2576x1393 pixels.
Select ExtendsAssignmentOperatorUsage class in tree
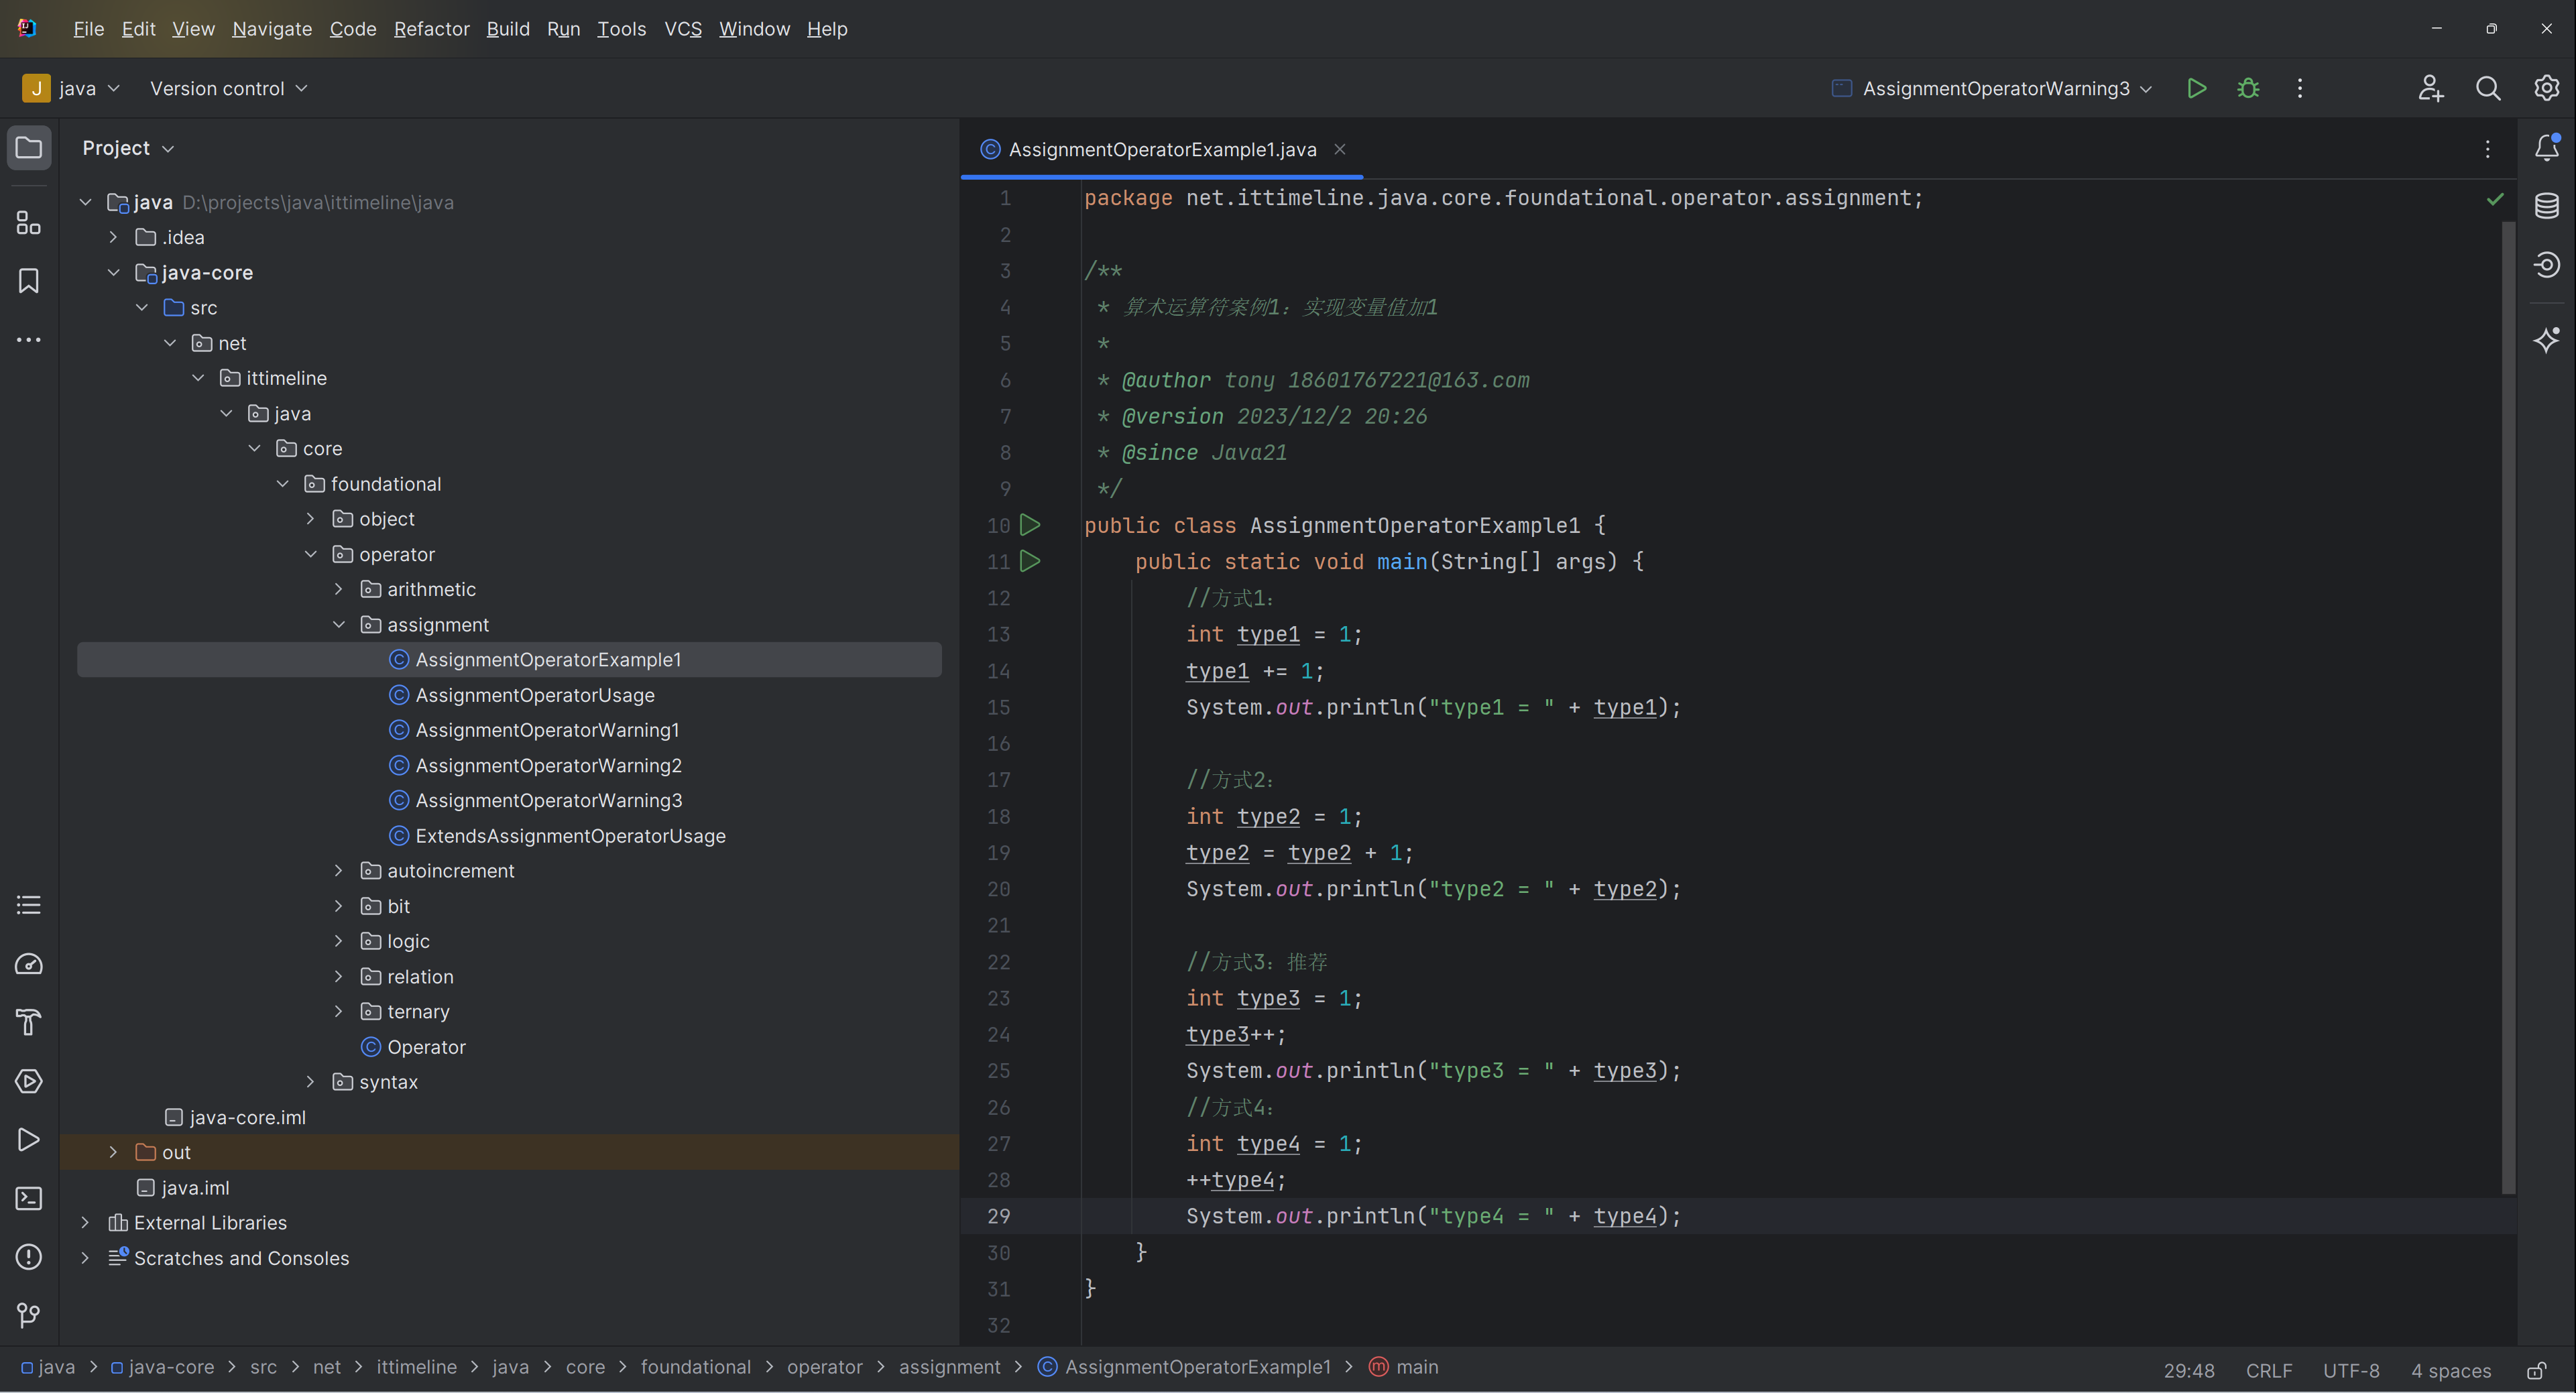click(570, 836)
